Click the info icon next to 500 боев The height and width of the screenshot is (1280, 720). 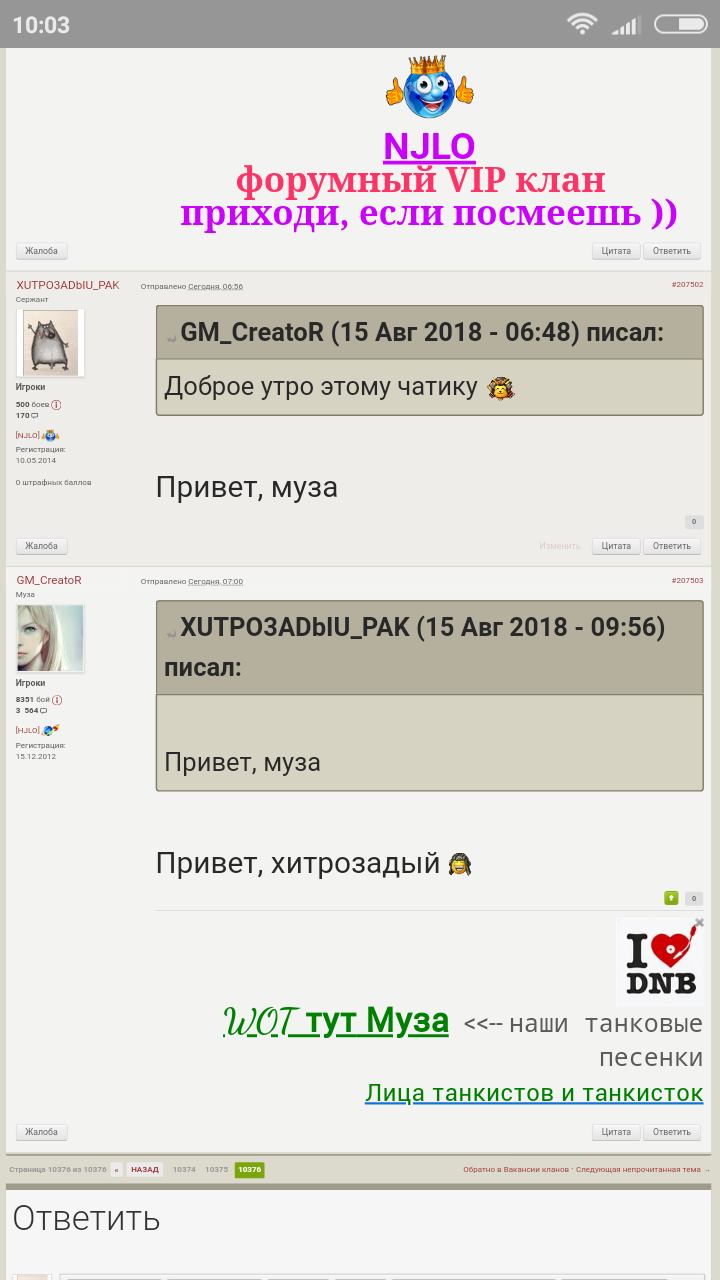pyautogui.click(x=57, y=405)
